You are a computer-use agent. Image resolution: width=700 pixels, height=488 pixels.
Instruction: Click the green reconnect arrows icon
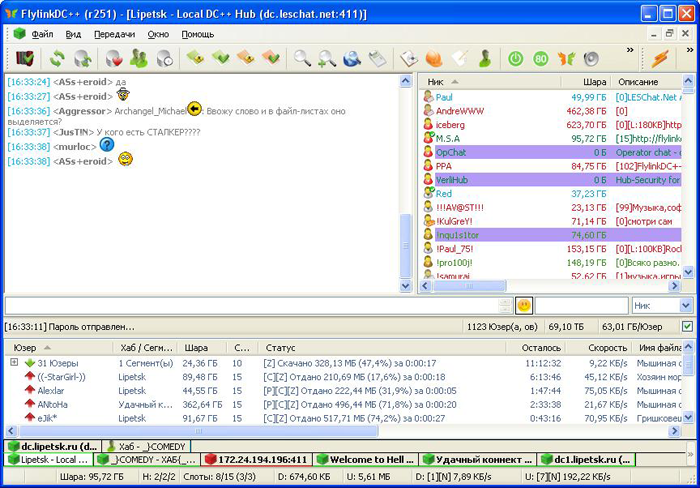57,58
